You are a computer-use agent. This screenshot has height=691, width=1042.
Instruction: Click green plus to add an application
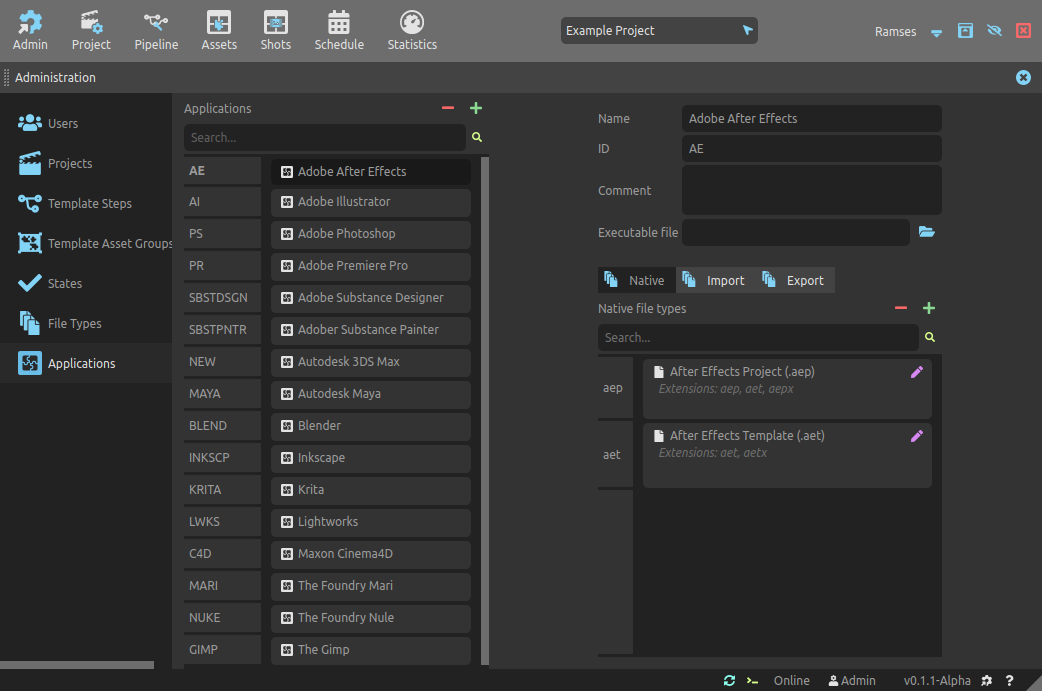point(476,108)
